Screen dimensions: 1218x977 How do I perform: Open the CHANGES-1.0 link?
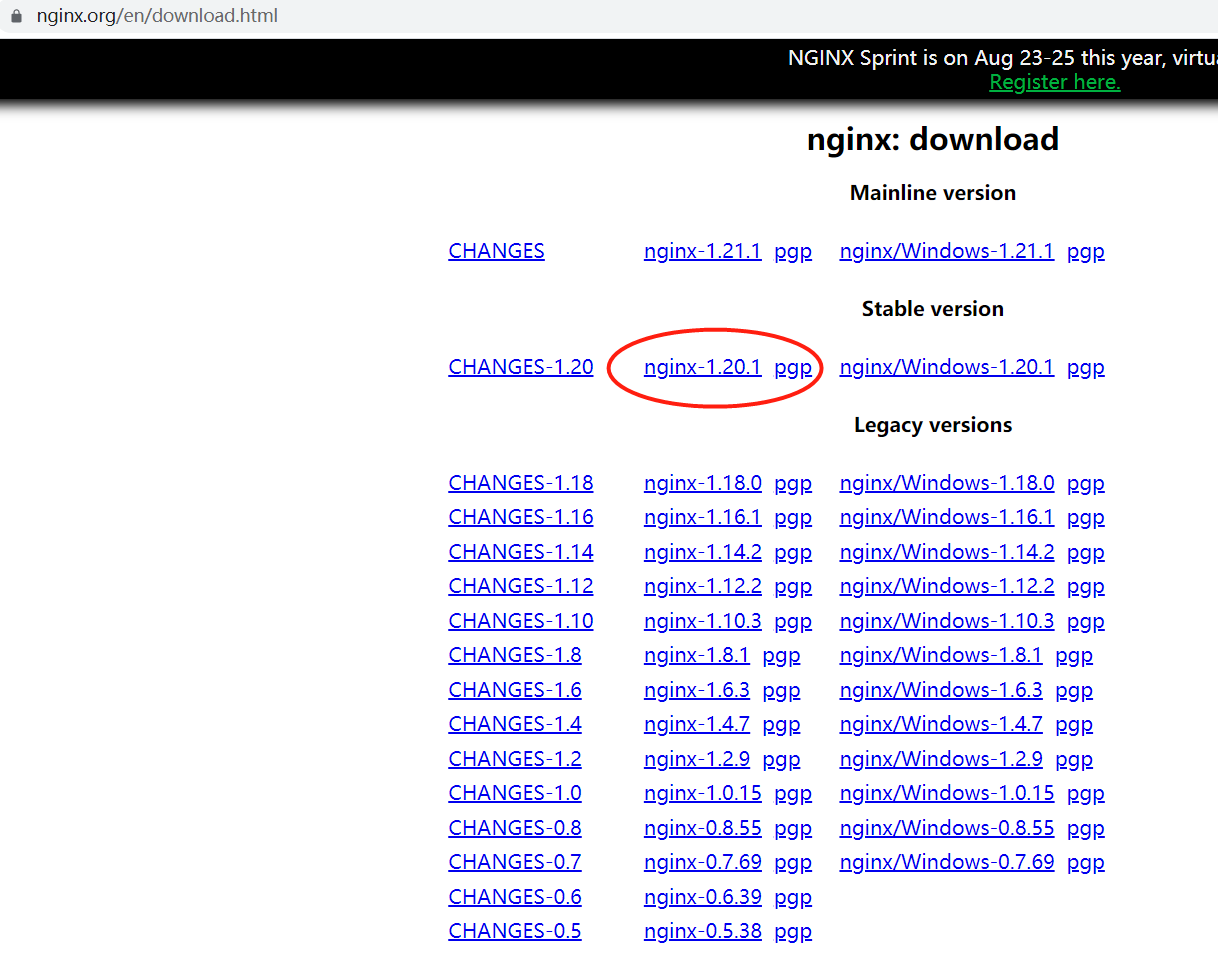(515, 793)
